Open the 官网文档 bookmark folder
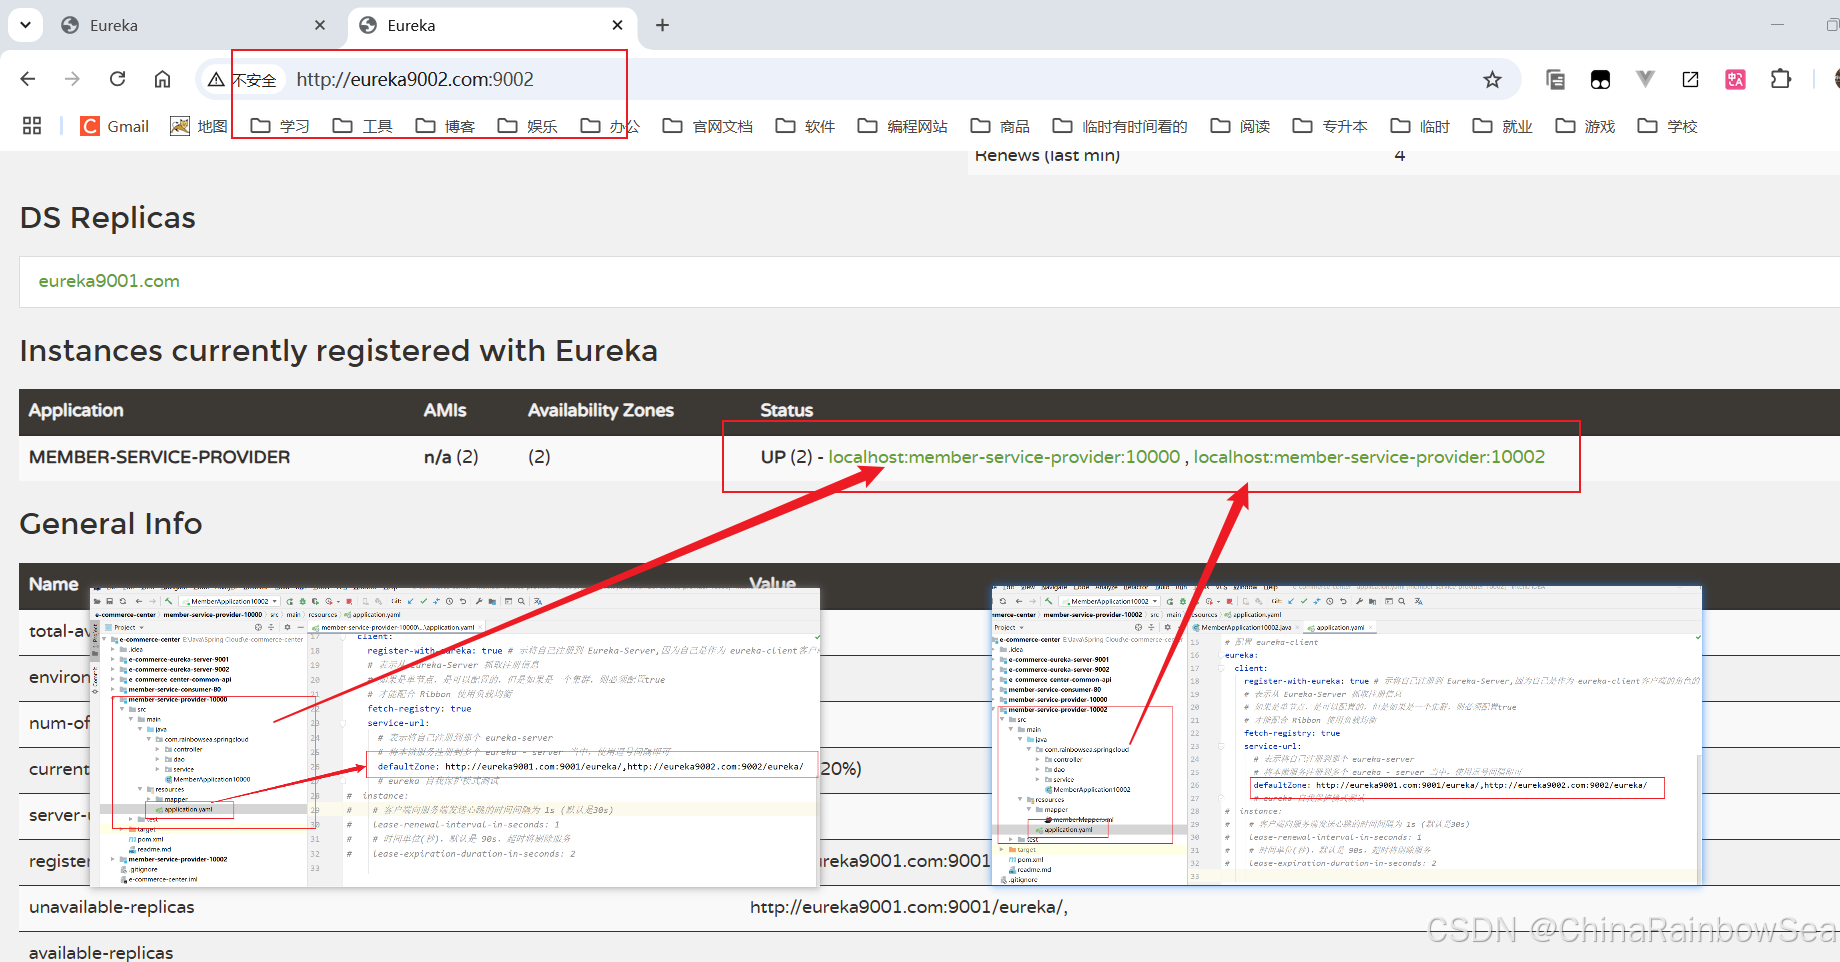Image resolution: width=1840 pixels, height=962 pixels. [x=707, y=126]
